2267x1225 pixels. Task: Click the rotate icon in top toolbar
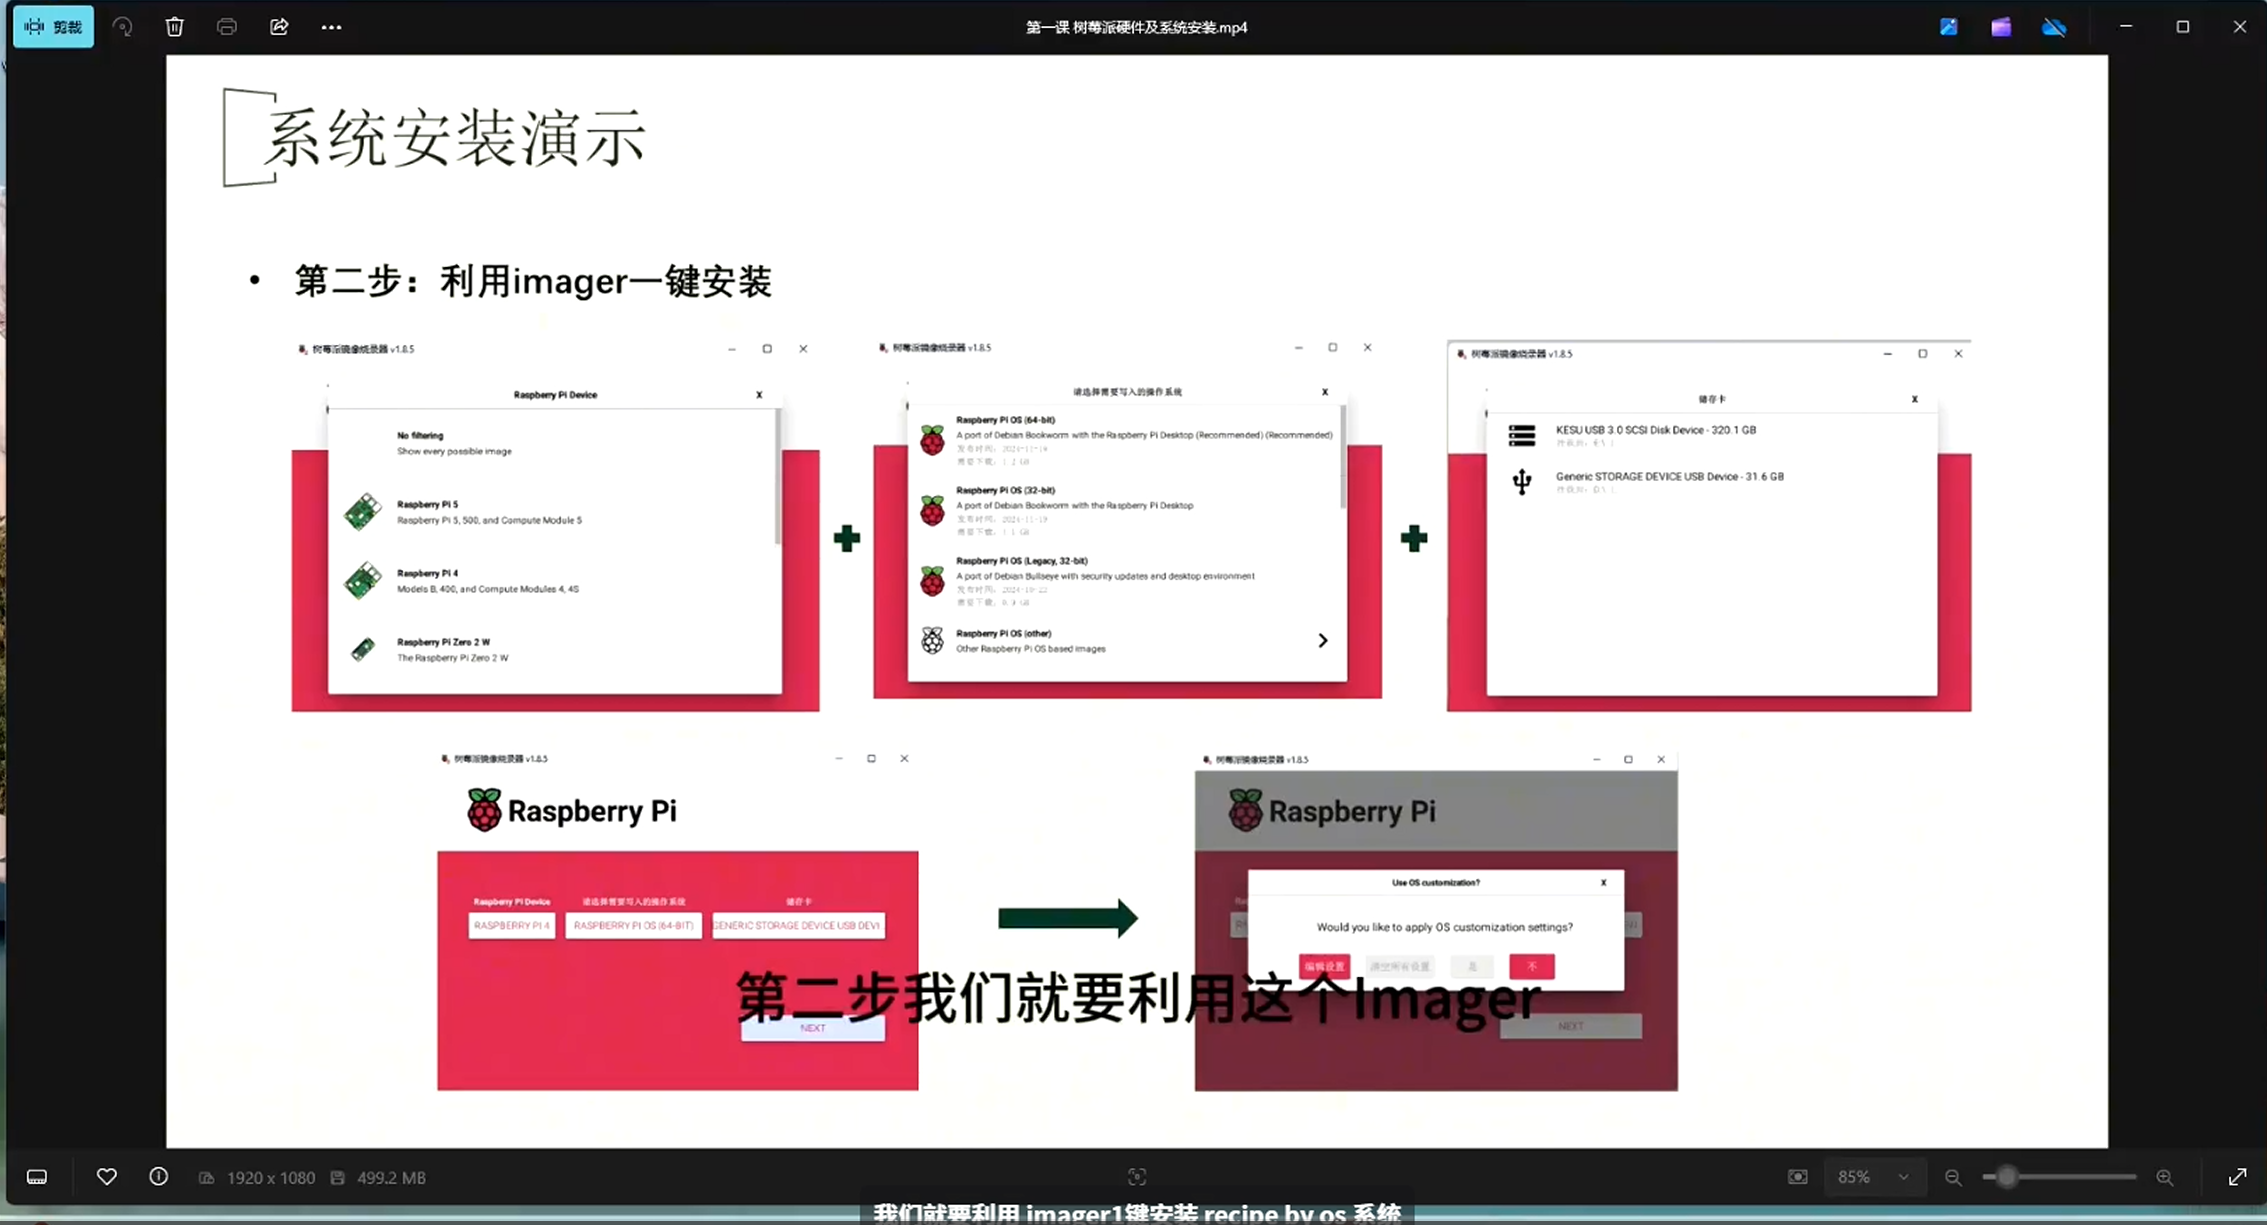tap(122, 27)
